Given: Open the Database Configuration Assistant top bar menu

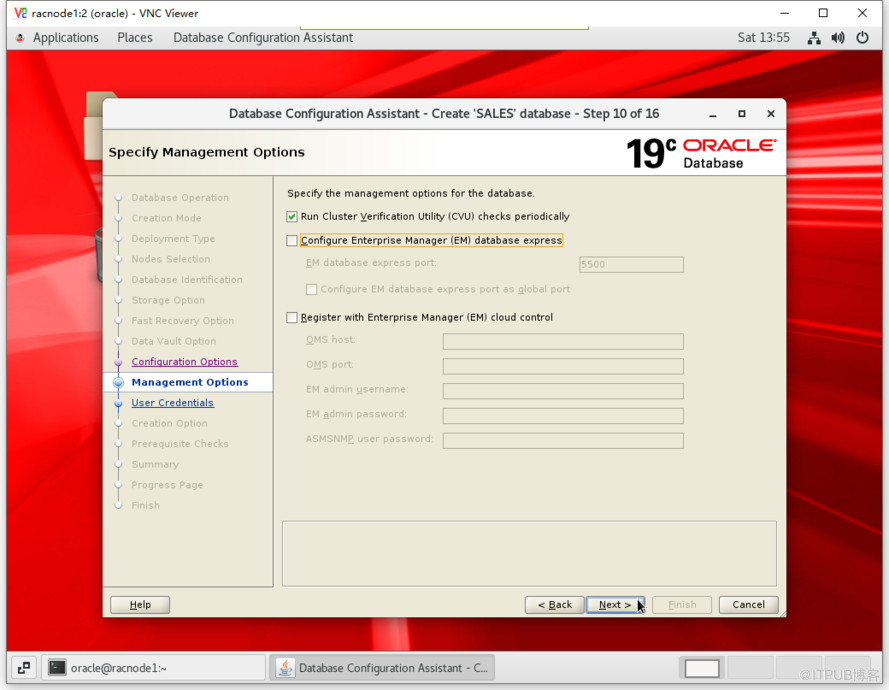Looking at the screenshot, I should (x=263, y=38).
